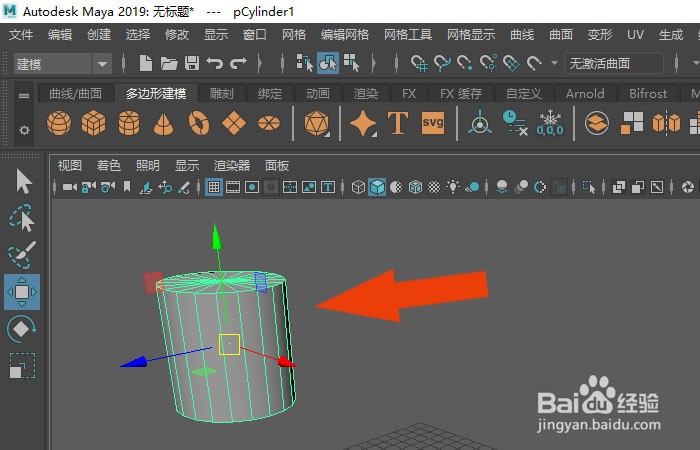Open the shelf menu icon beside tabs

pos(24,96)
